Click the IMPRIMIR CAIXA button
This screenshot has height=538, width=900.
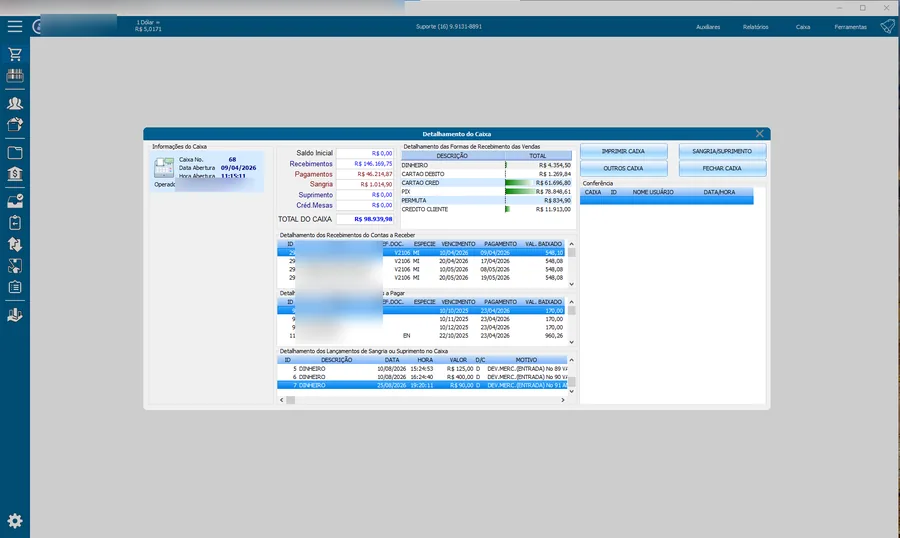[623, 151]
